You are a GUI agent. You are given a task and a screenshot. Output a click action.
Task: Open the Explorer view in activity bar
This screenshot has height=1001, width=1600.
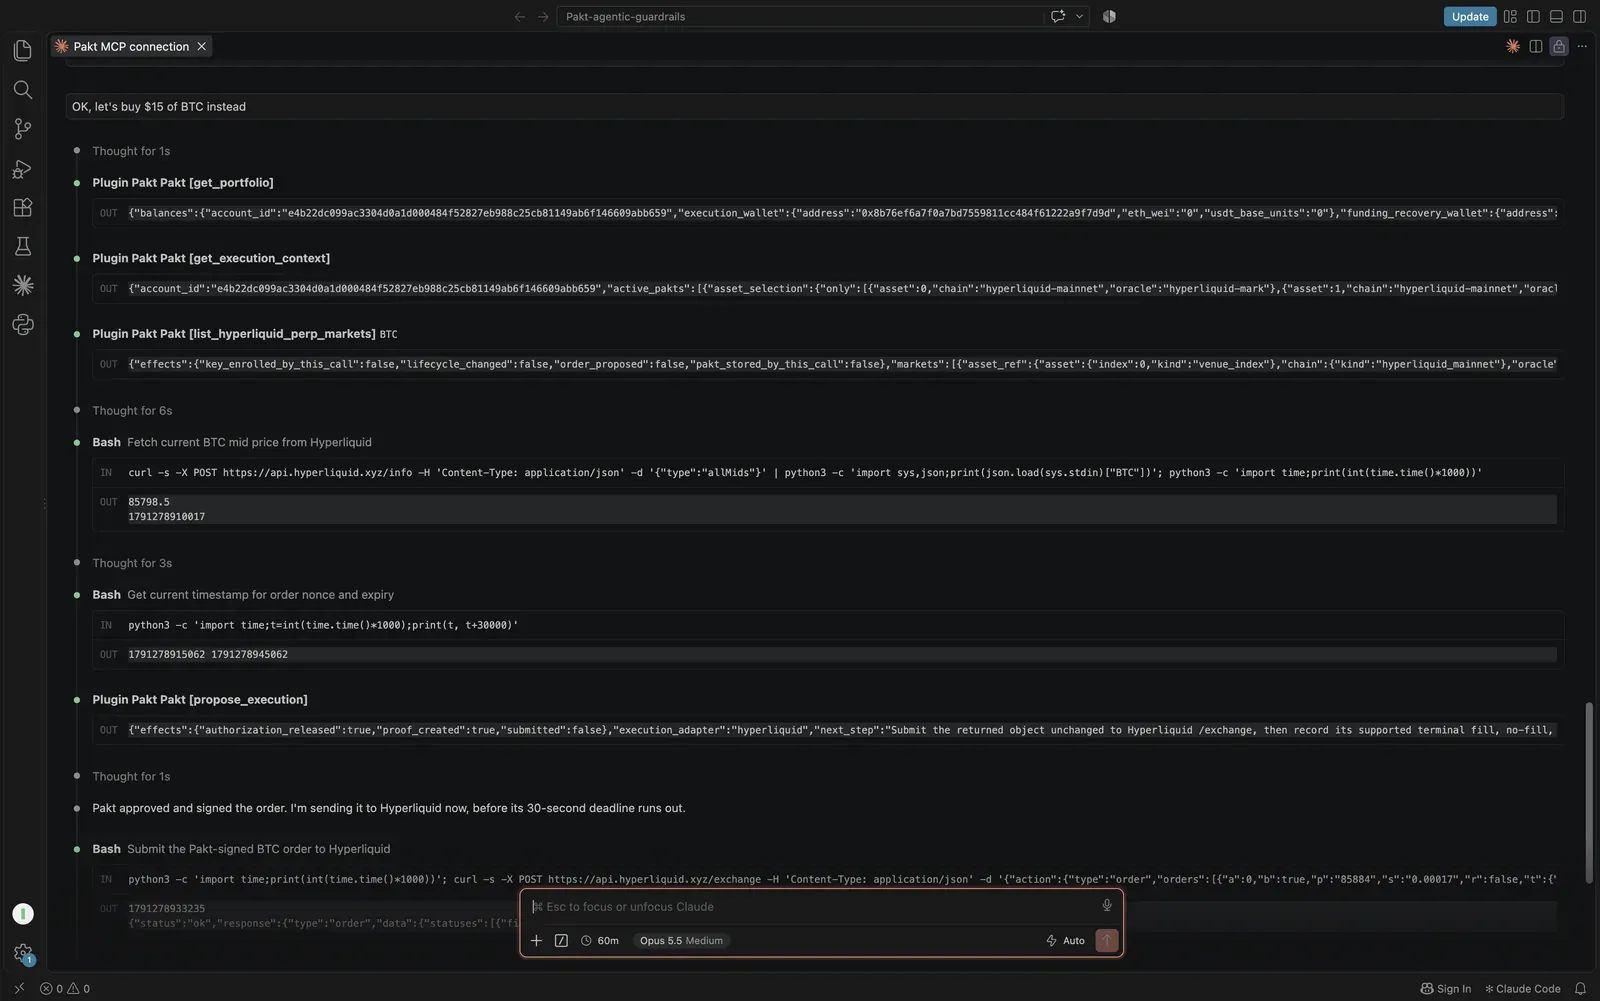click(x=22, y=50)
